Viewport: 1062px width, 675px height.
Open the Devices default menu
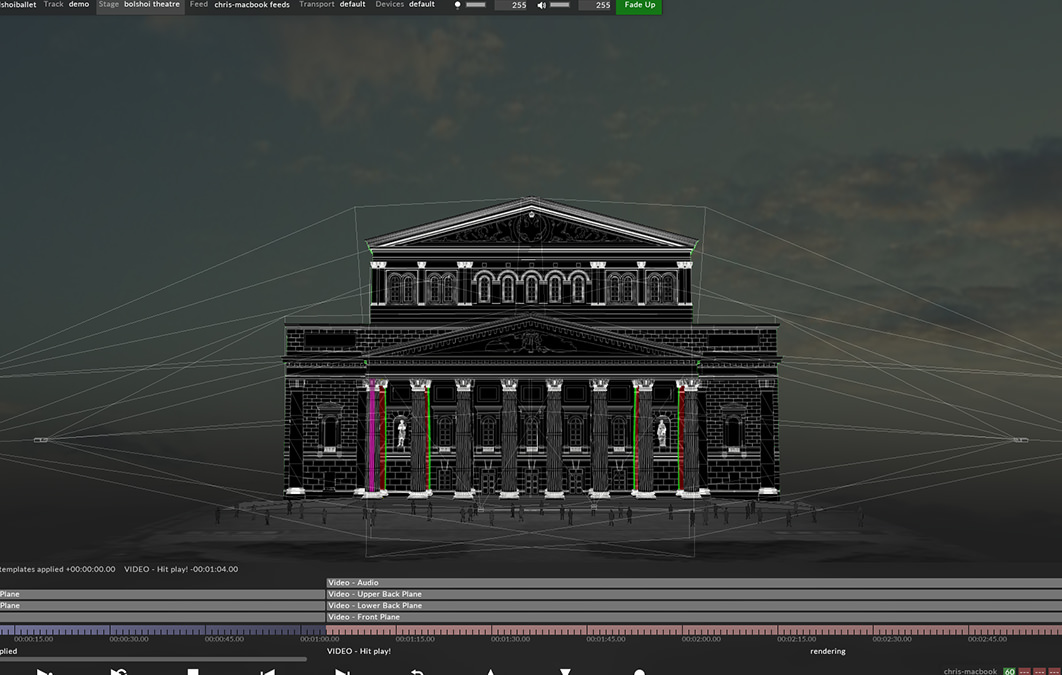coord(405,5)
